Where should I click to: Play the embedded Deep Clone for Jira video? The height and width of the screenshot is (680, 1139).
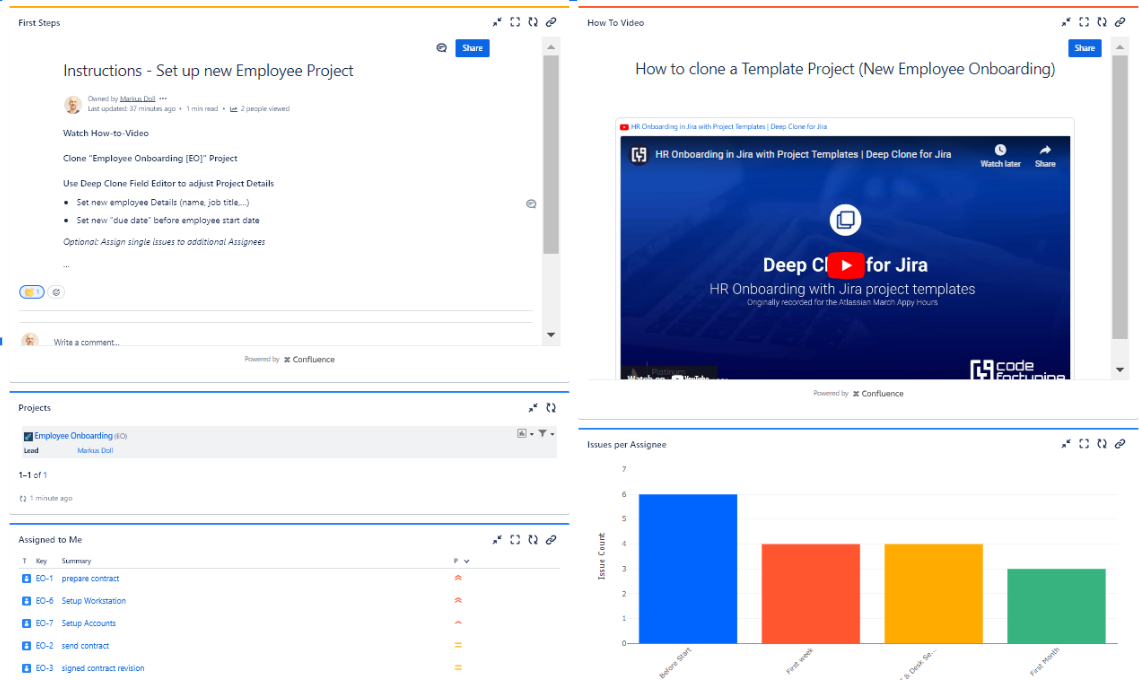(845, 265)
